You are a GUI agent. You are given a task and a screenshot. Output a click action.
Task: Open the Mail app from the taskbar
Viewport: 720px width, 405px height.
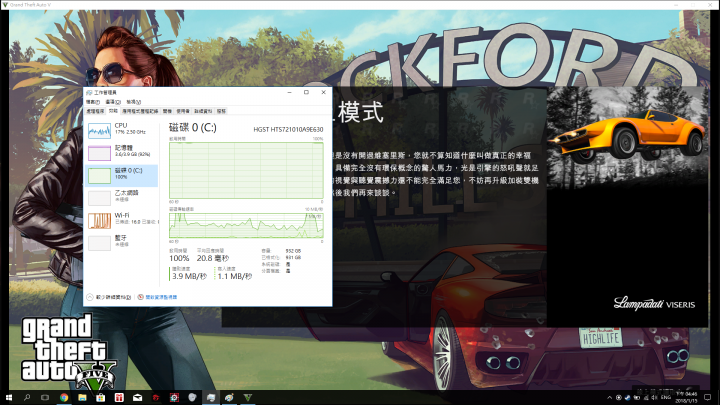(137, 398)
